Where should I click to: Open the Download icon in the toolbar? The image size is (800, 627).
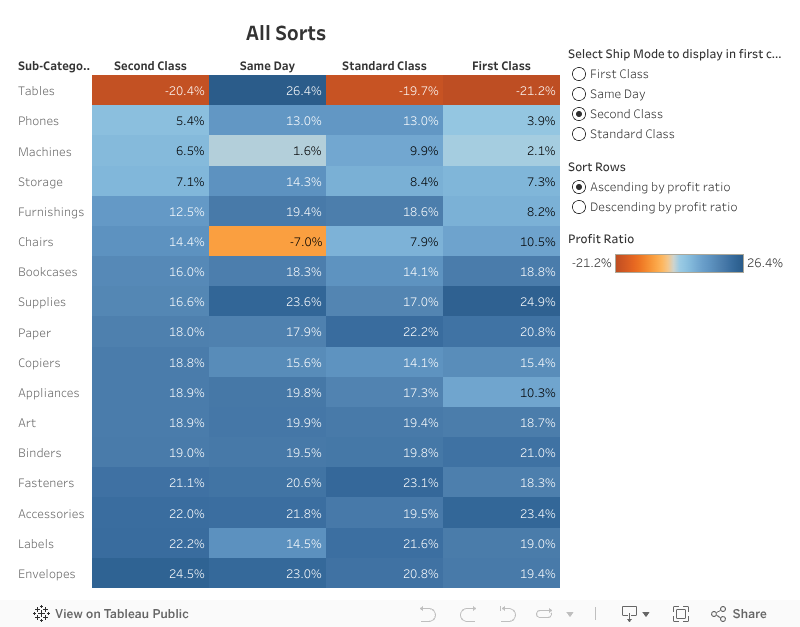pos(630,613)
